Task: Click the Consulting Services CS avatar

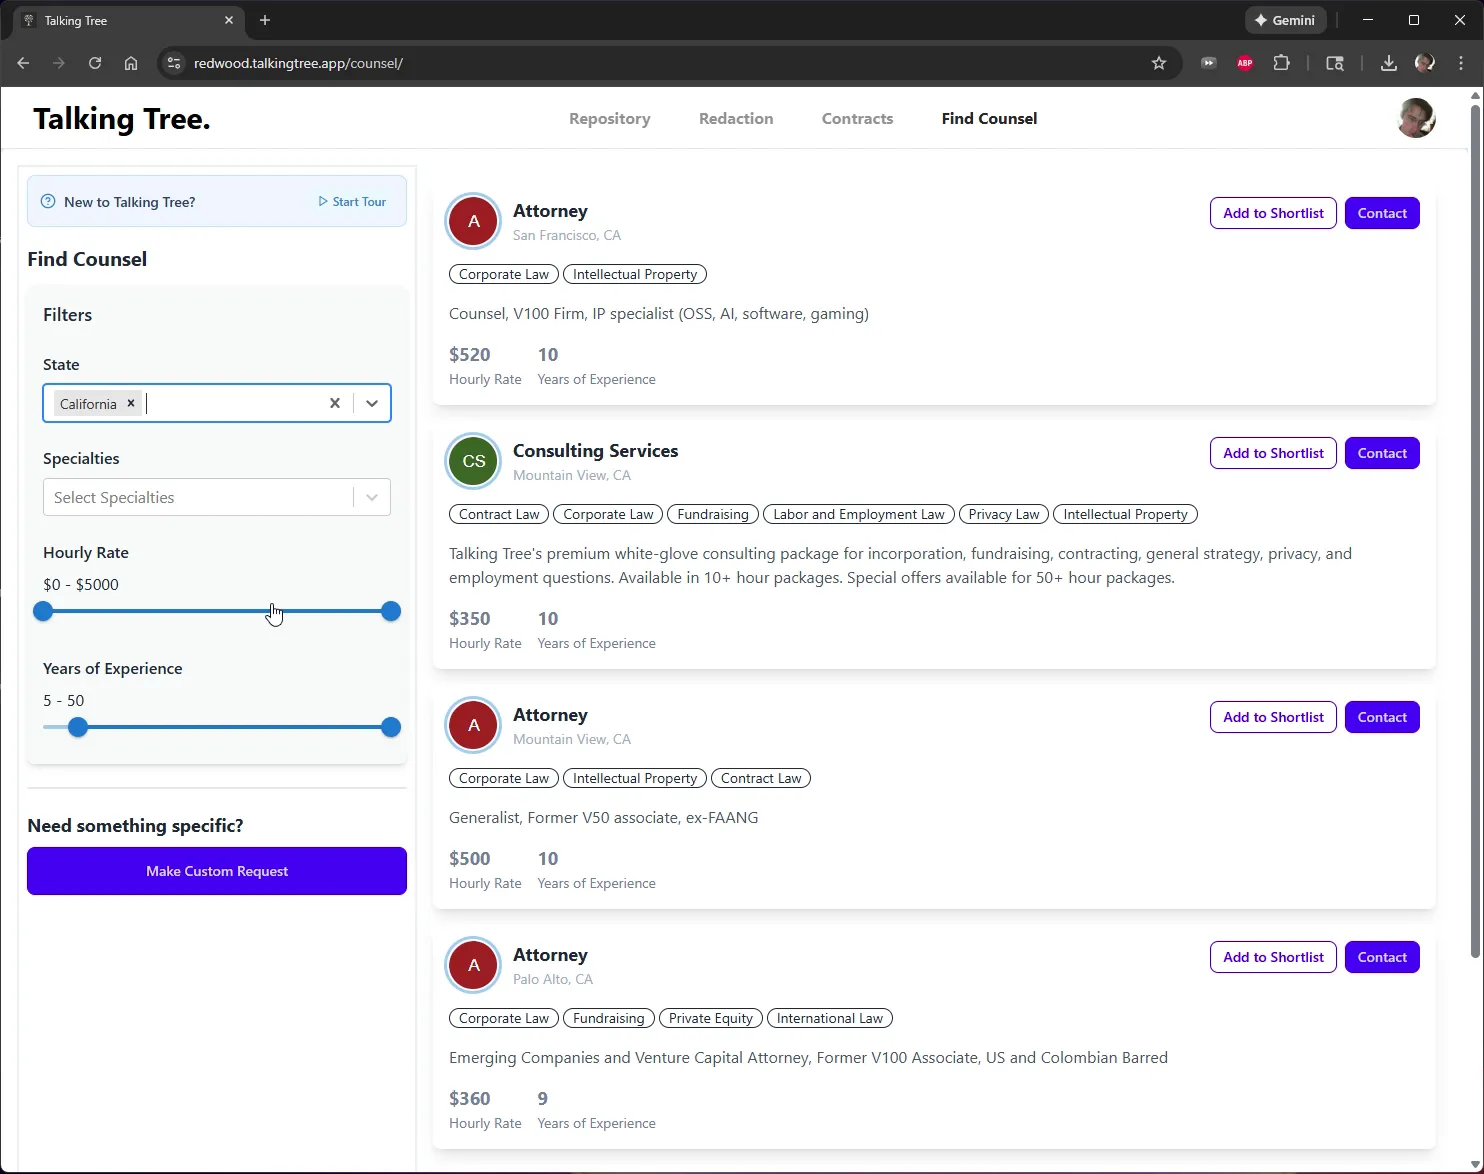Action: tap(474, 461)
